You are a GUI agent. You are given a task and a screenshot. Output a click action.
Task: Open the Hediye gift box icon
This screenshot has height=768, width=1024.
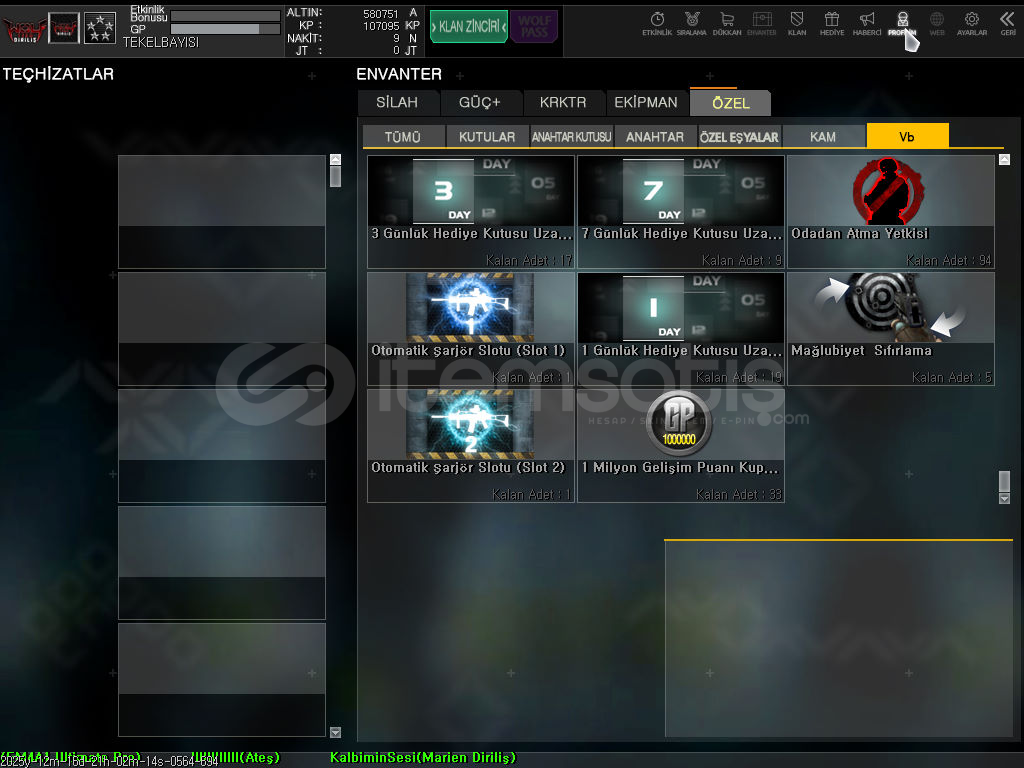[x=831, y=22]
